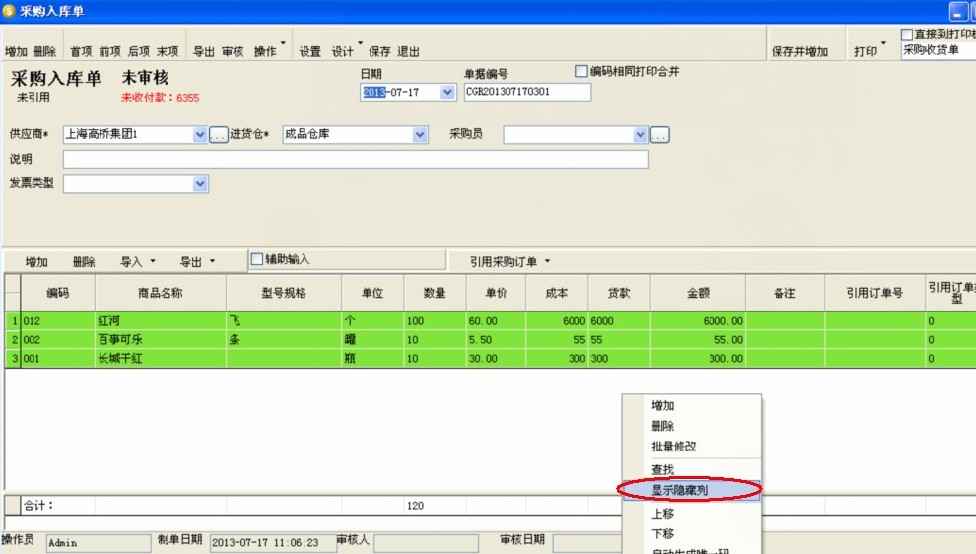Tick the 辅助输入 checkbox
Image resolution: width=976 pixels, height=554 pixels.
tap(257, 260)
